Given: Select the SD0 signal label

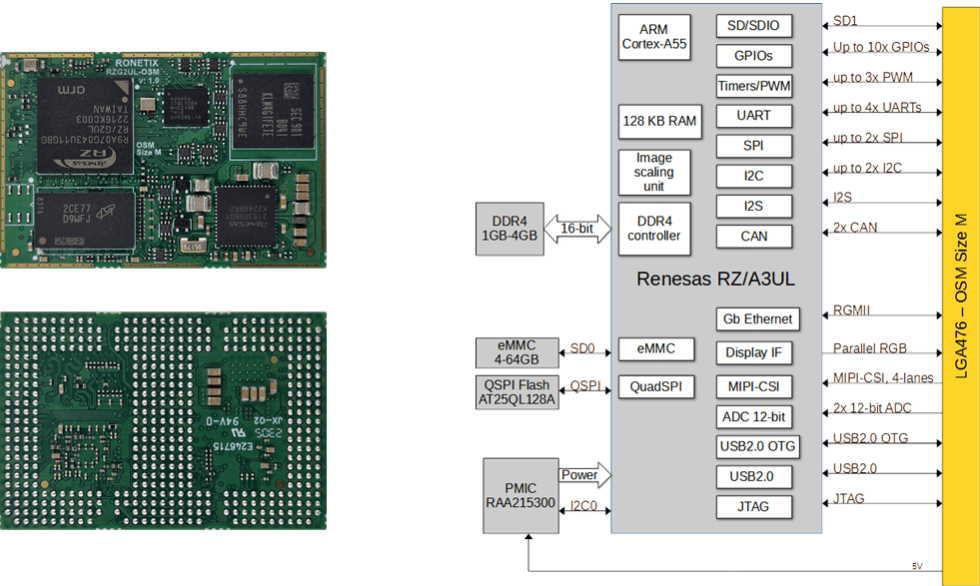Looking at the screenshot, I should tap(582, 348).
